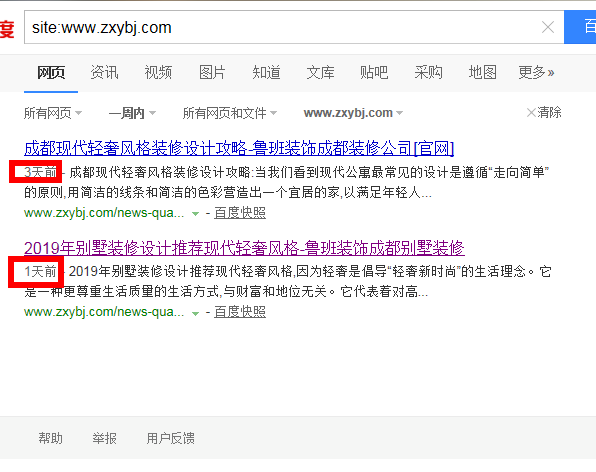Viewport: 596px width, 472px height.
Task: Click the blue Baidu search button
Action: pyautogui.click(x=580, y=27)
